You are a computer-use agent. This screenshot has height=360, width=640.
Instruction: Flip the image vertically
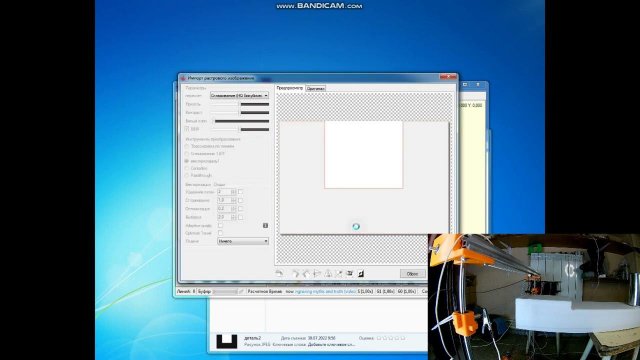(328, 273)
